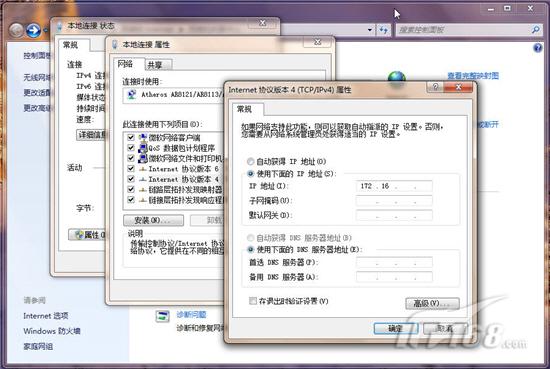550x369 pixels.
Task: Open the address bar dropdown arrow
Action: point(370,30)
